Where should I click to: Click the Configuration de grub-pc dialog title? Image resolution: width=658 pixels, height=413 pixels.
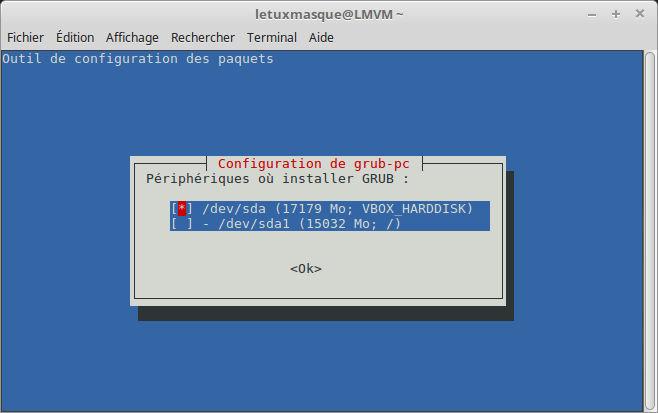click(x=313, y=164)
